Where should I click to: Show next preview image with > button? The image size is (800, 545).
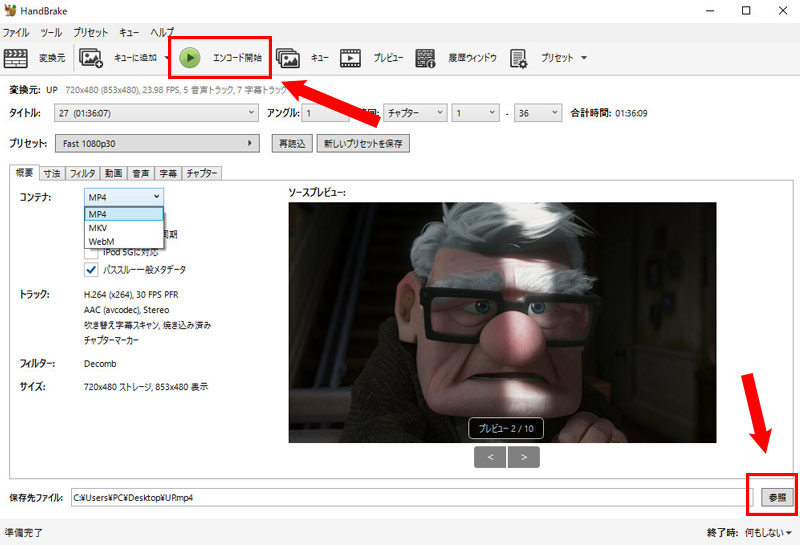pyautogui.click(x=523, y=457)
